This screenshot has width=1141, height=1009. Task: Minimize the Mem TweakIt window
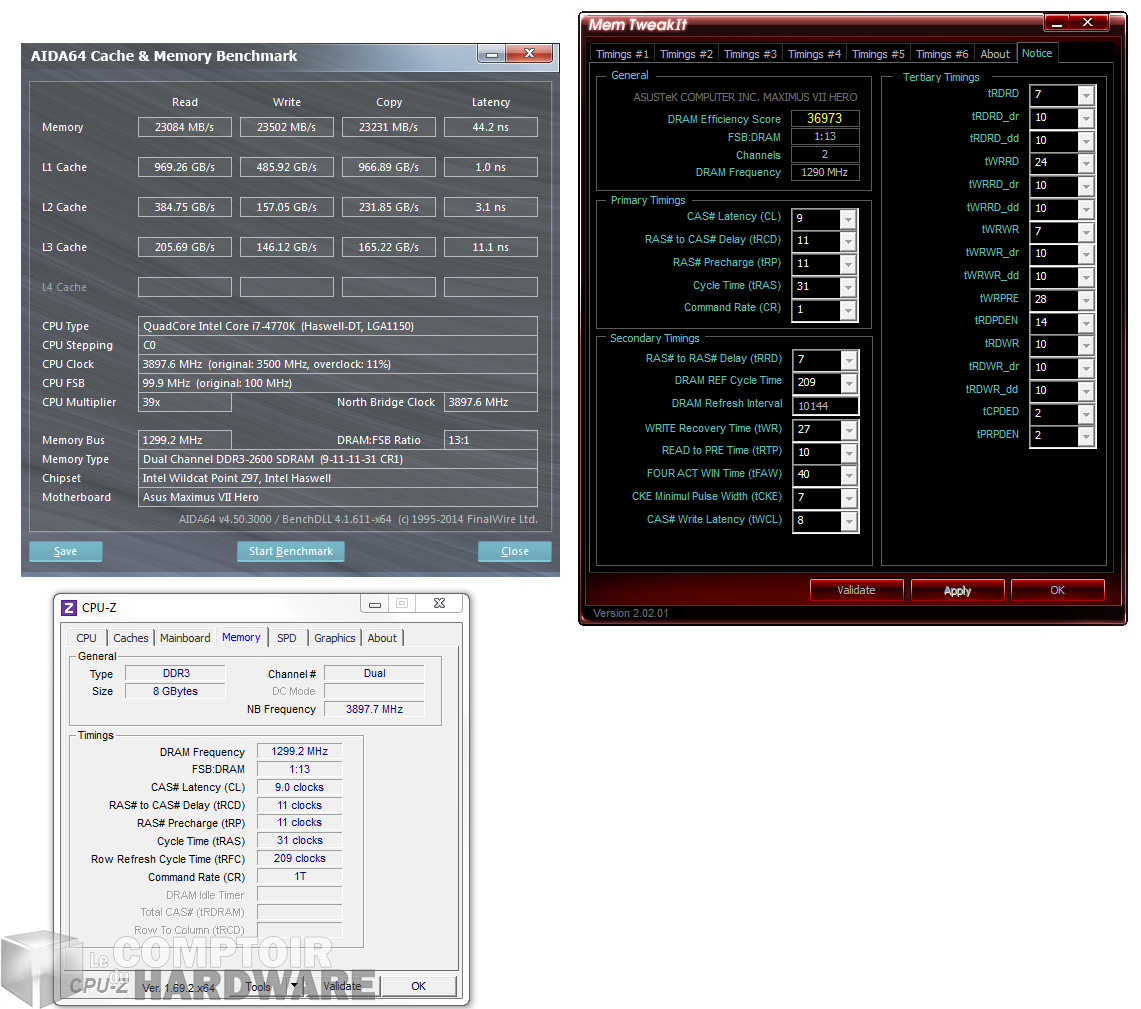tap(1057, 23)
